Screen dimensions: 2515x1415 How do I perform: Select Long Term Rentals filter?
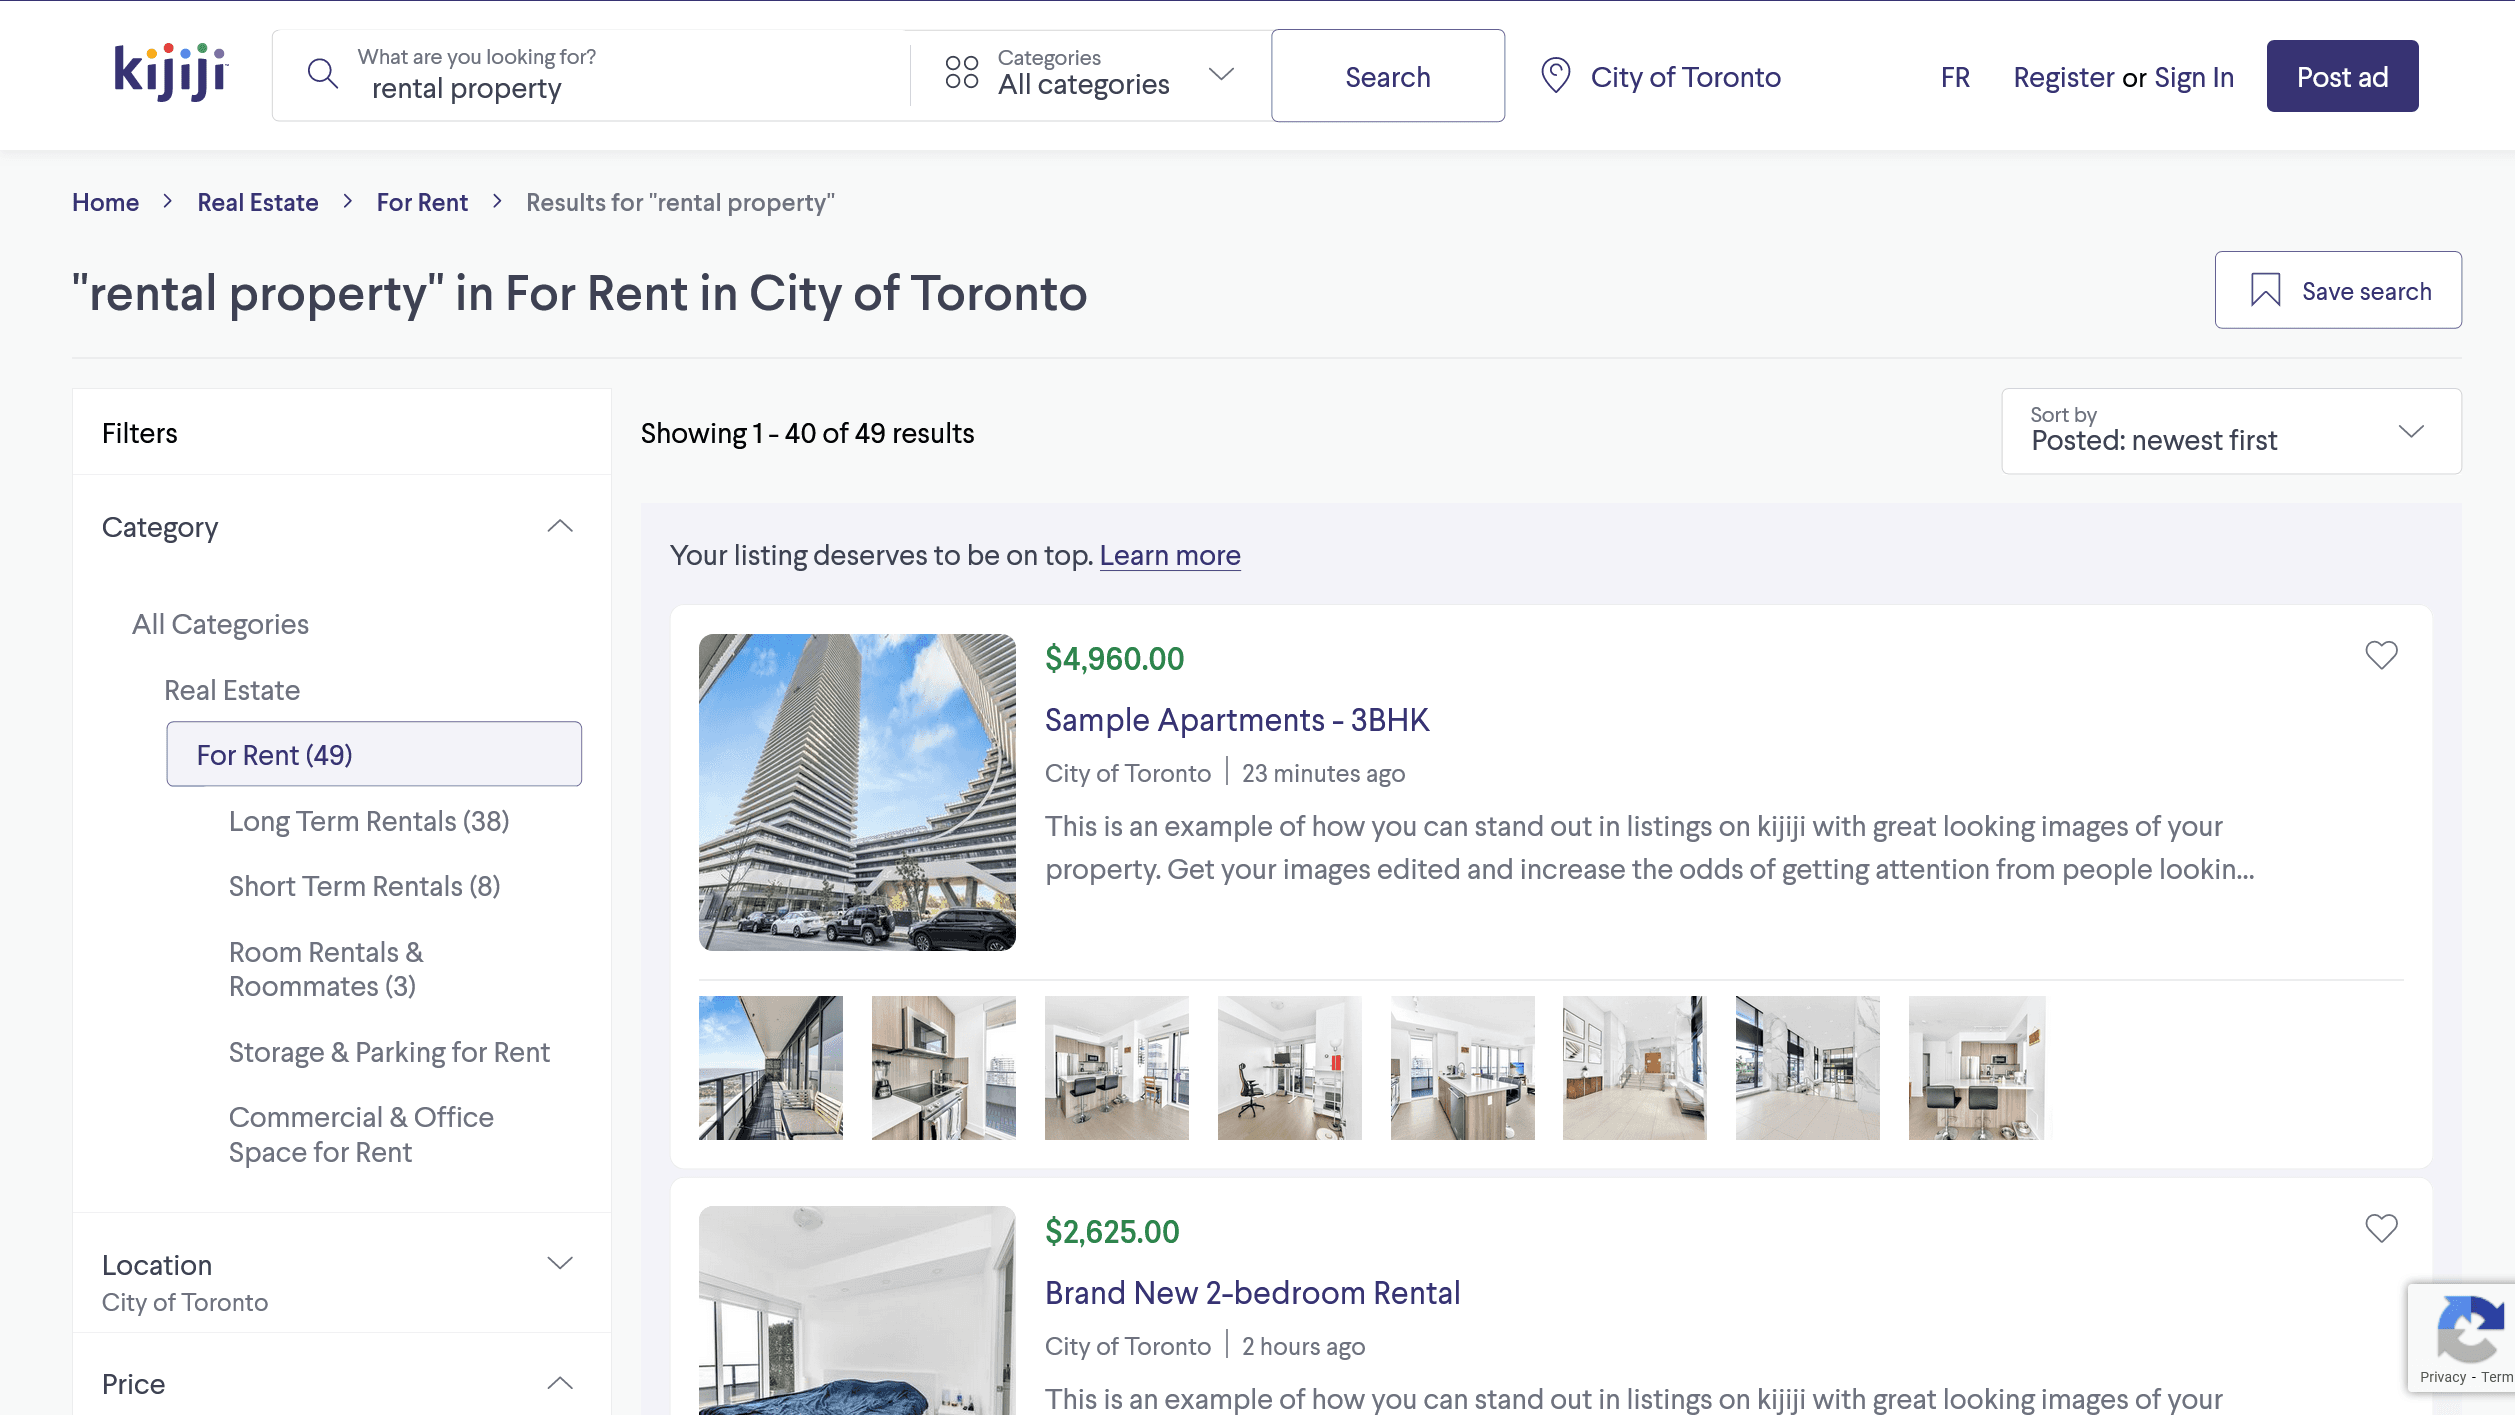pos(368,820)
